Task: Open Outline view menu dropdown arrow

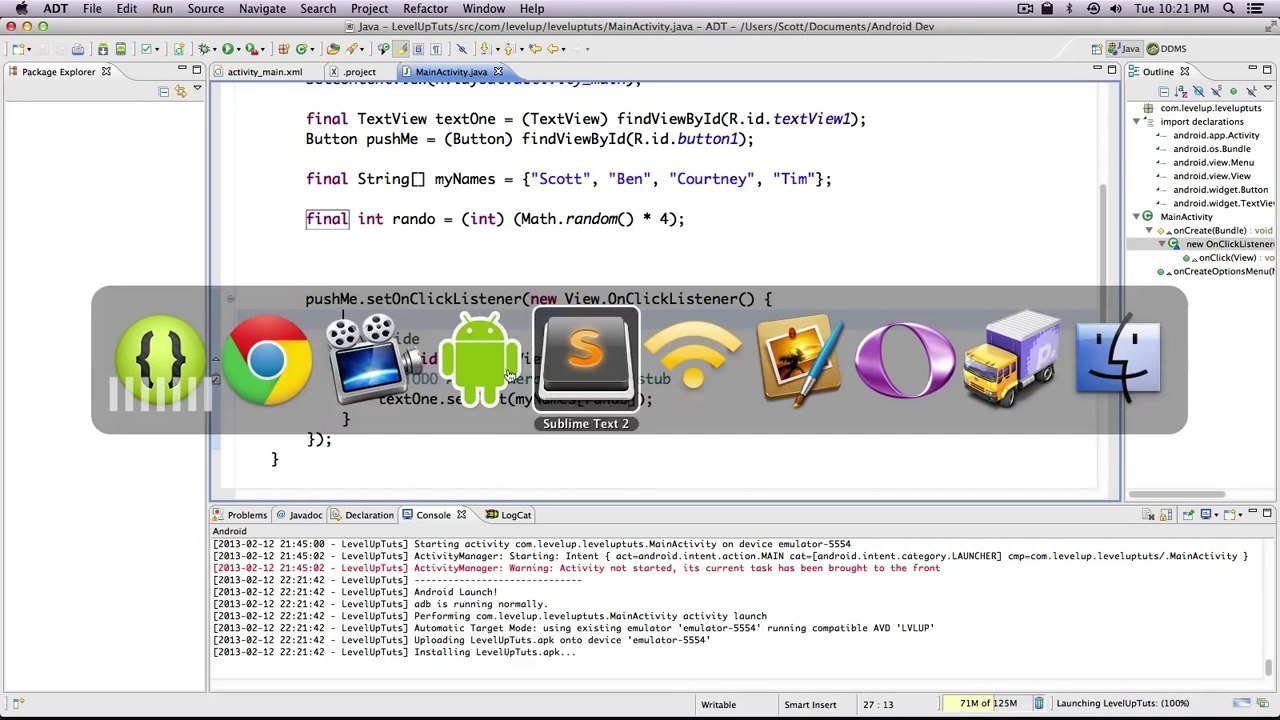Action: (1268, 87)
